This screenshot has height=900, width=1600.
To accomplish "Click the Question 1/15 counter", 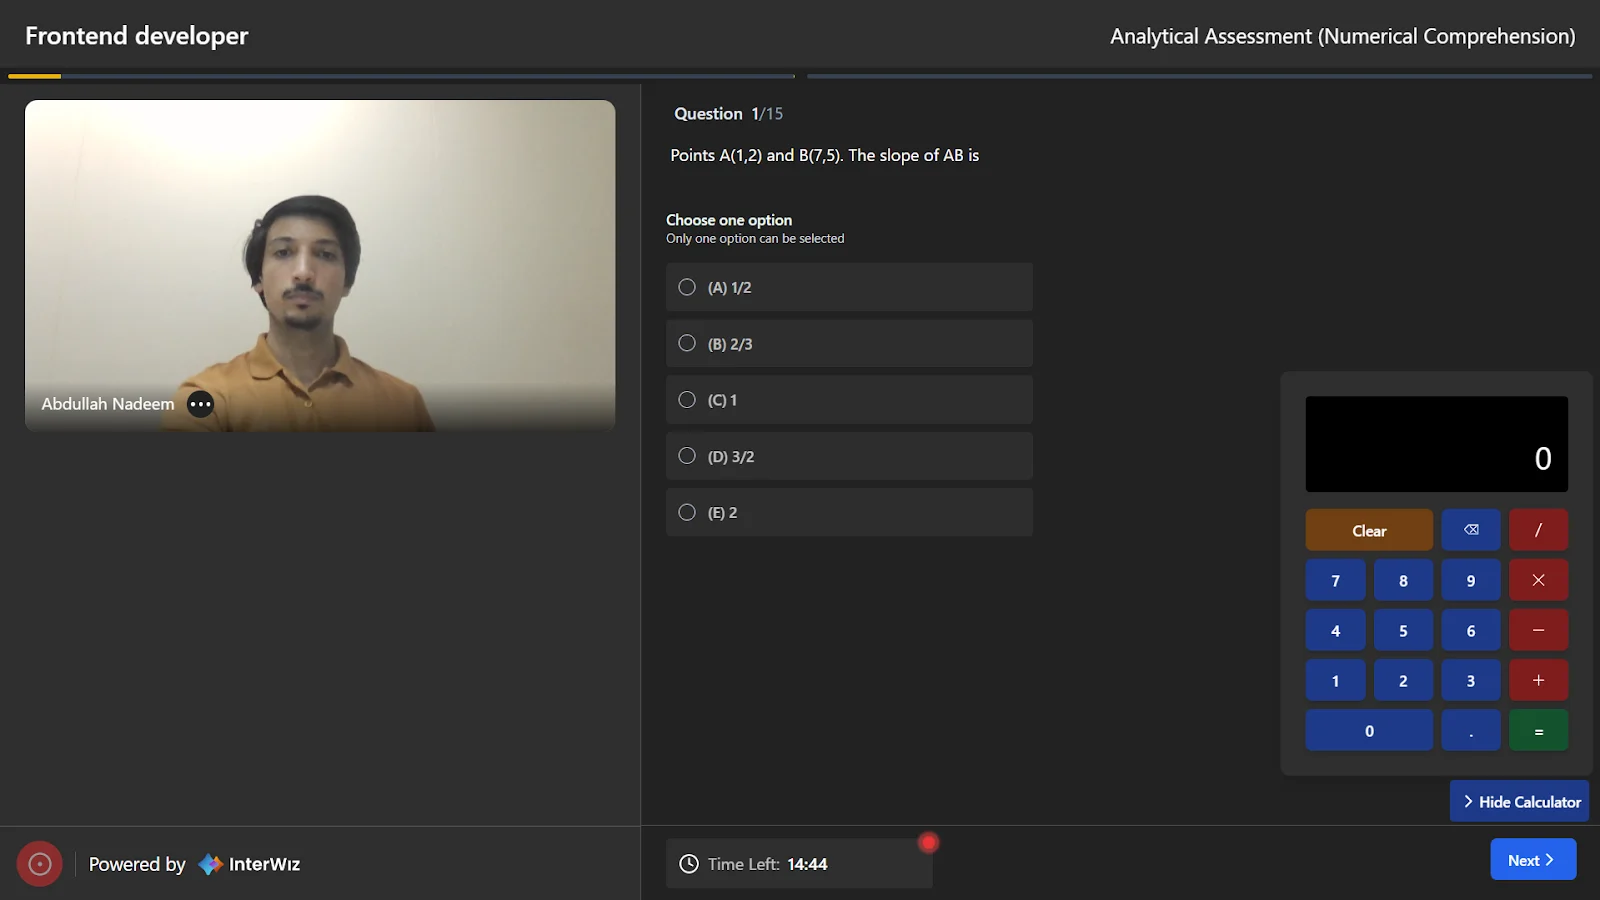I will tap(728, 114).
